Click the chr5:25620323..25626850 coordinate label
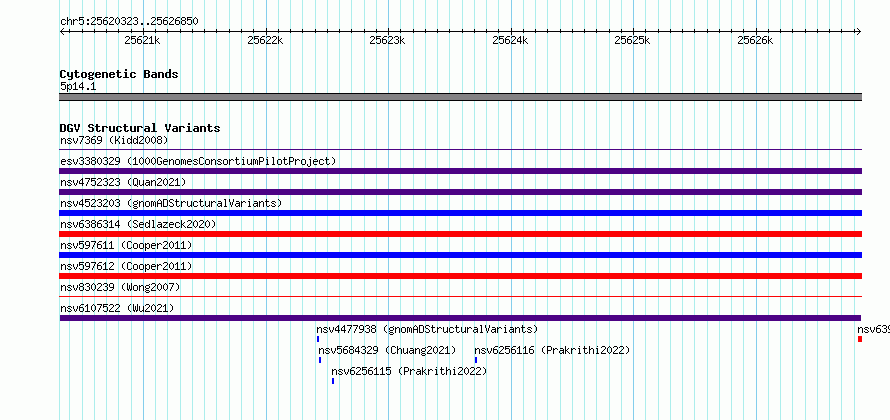The width and height of the screenshot is (890, 420). click(129, 22)
